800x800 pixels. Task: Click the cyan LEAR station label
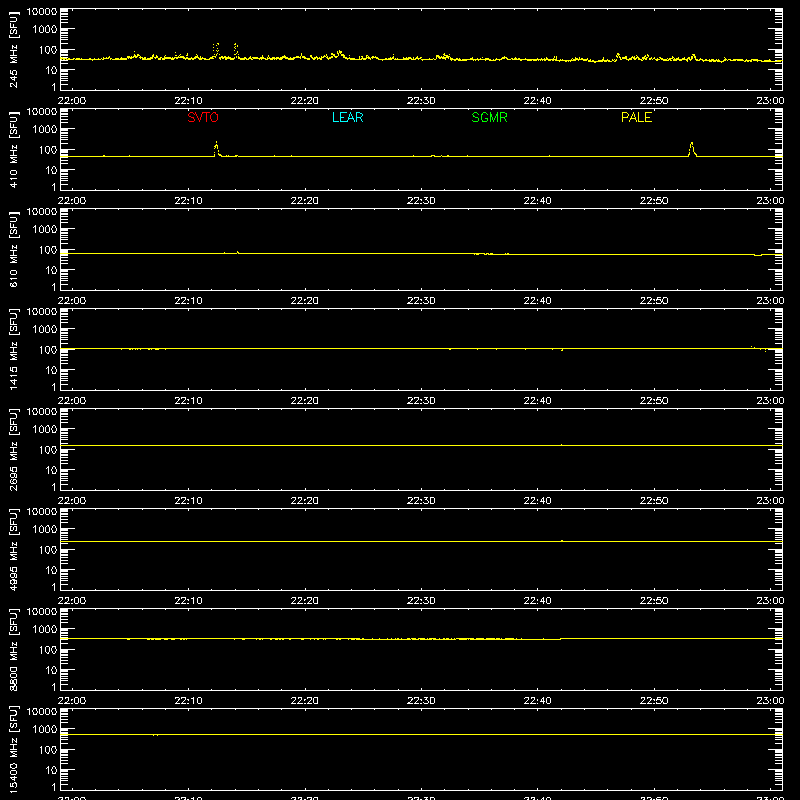[347, 117]
